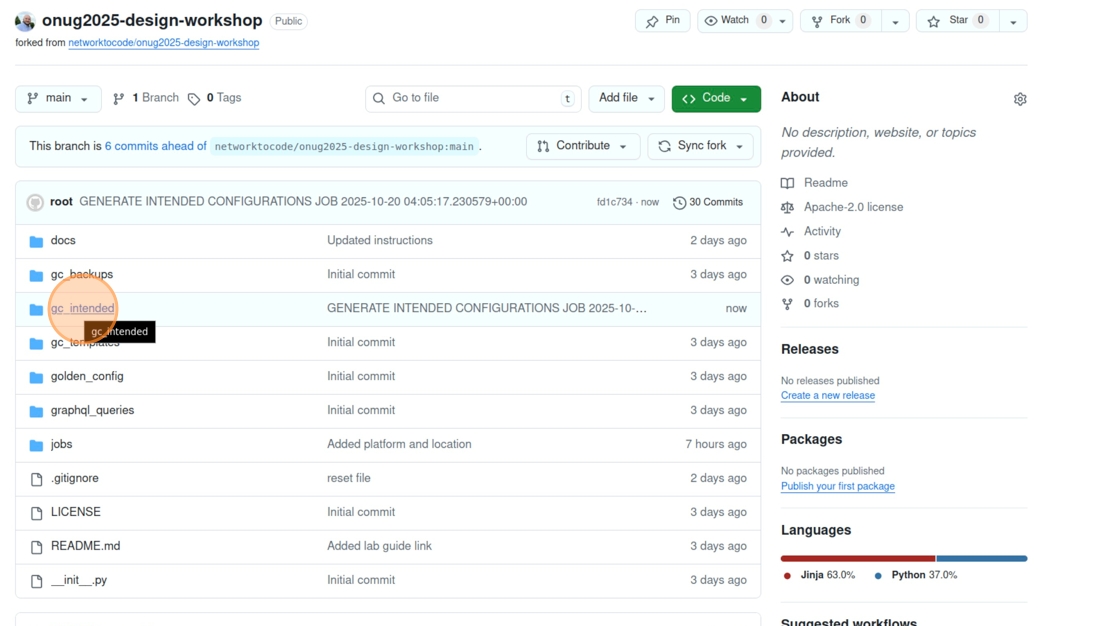This screenshot has height=626, width=1120.
Task: Open commit hash fd1c734
Action: point(614,202)
